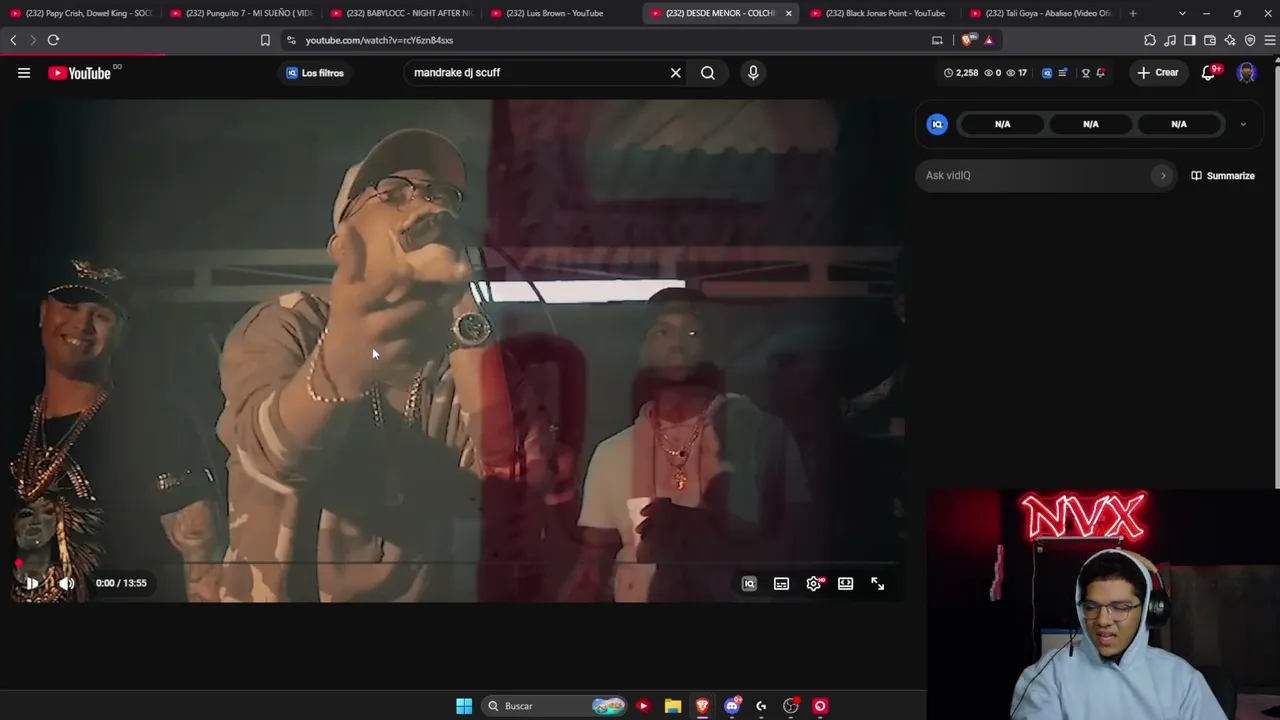Expand the vidIQ score panel chevron

(x=1243, y=125)
